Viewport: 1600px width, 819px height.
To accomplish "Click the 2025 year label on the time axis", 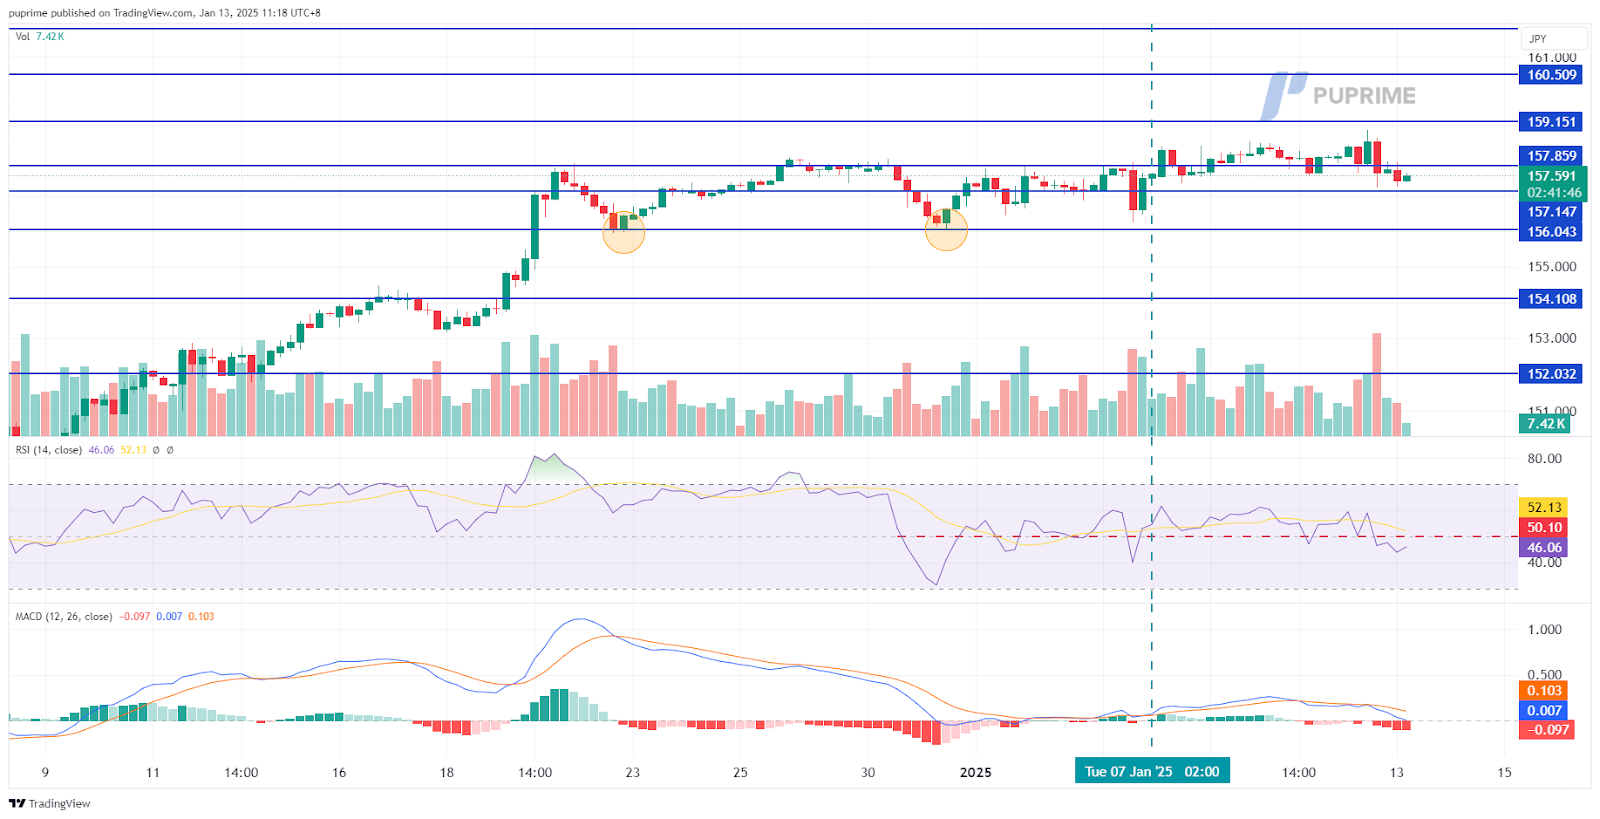I will pos(975,772).
